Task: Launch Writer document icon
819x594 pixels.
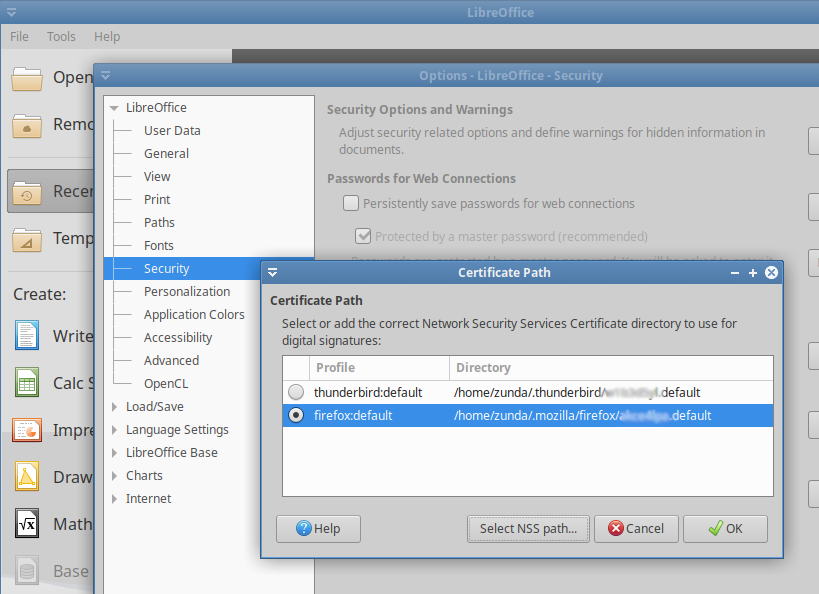Action: (27, 335)
